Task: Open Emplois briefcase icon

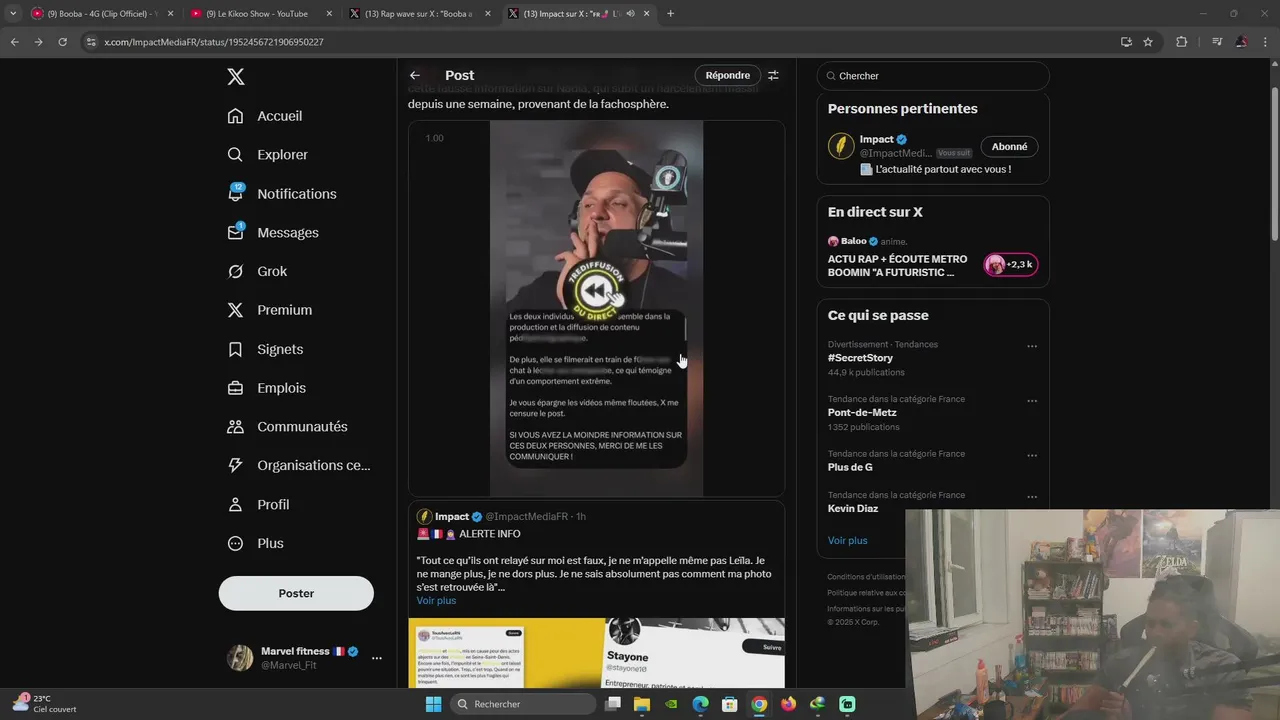Action: 235,388
